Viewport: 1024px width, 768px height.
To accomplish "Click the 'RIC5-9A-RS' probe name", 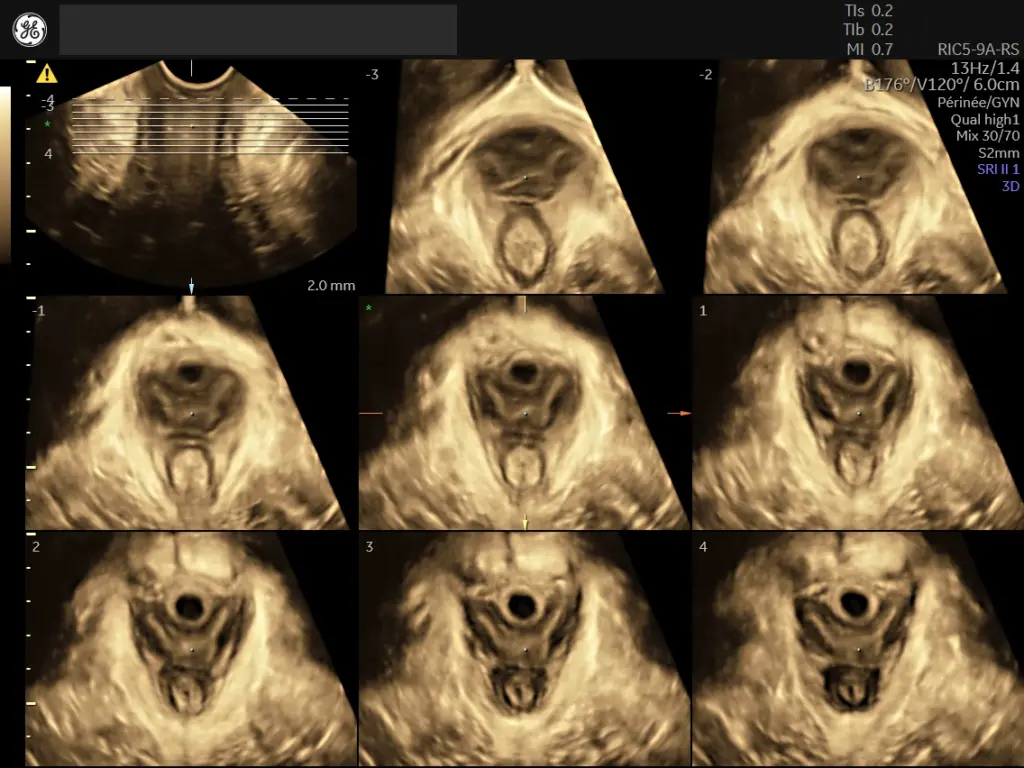I will pyautogui.click(x=978, y=50).
